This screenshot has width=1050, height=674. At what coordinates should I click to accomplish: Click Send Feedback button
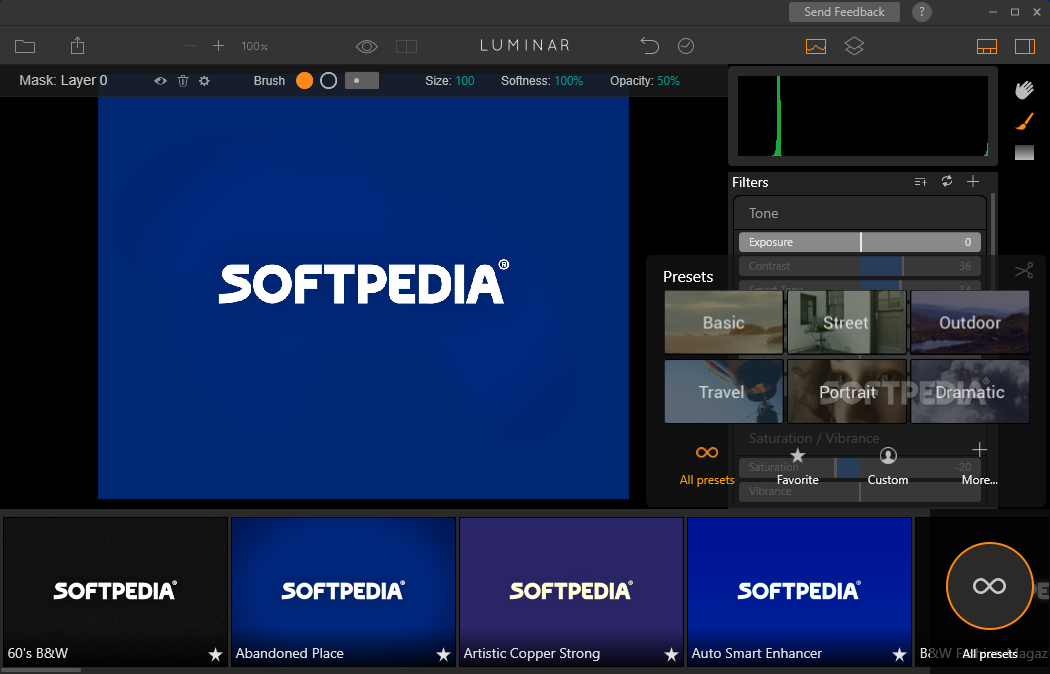(x=844, y=12)
